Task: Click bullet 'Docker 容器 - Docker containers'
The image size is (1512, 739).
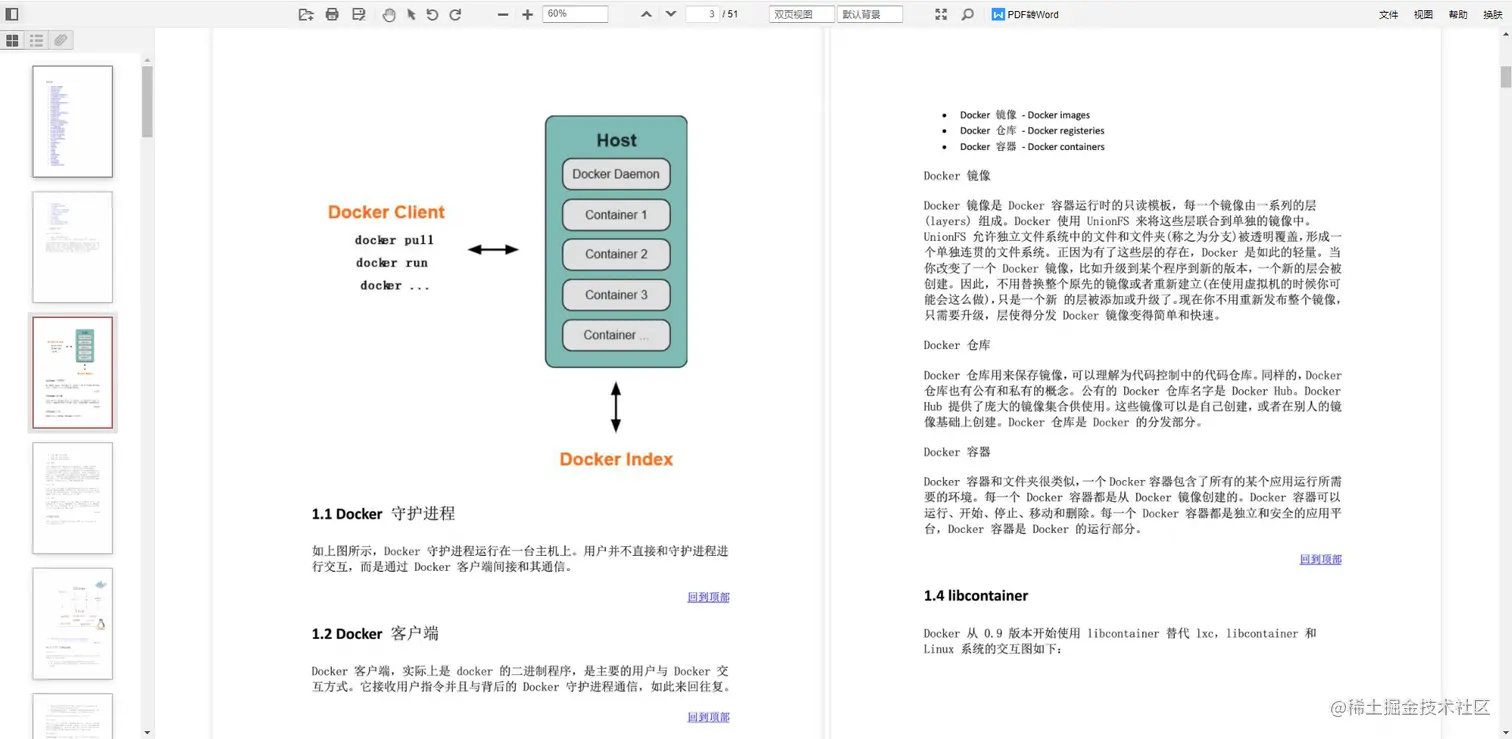Action: 1032,147
